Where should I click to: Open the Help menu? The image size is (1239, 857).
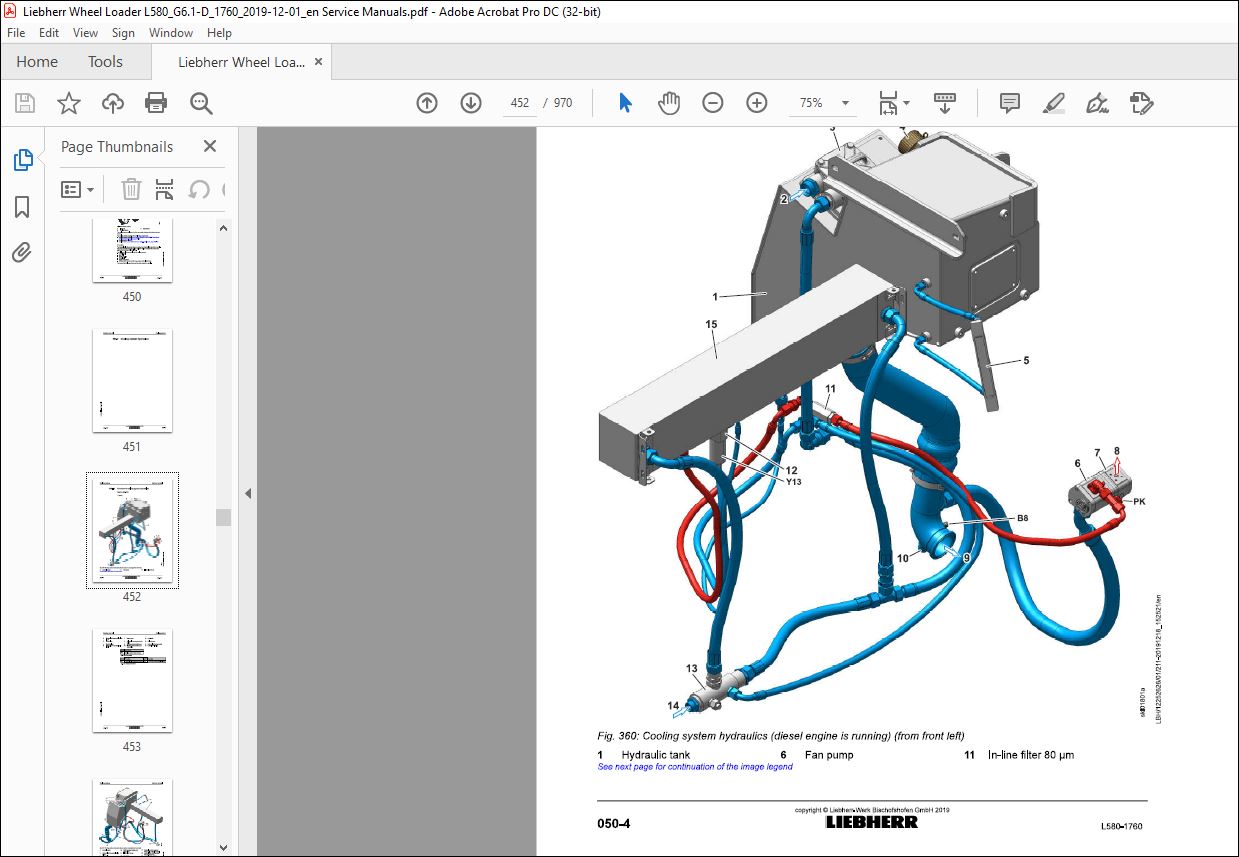(x=219, y=33)
